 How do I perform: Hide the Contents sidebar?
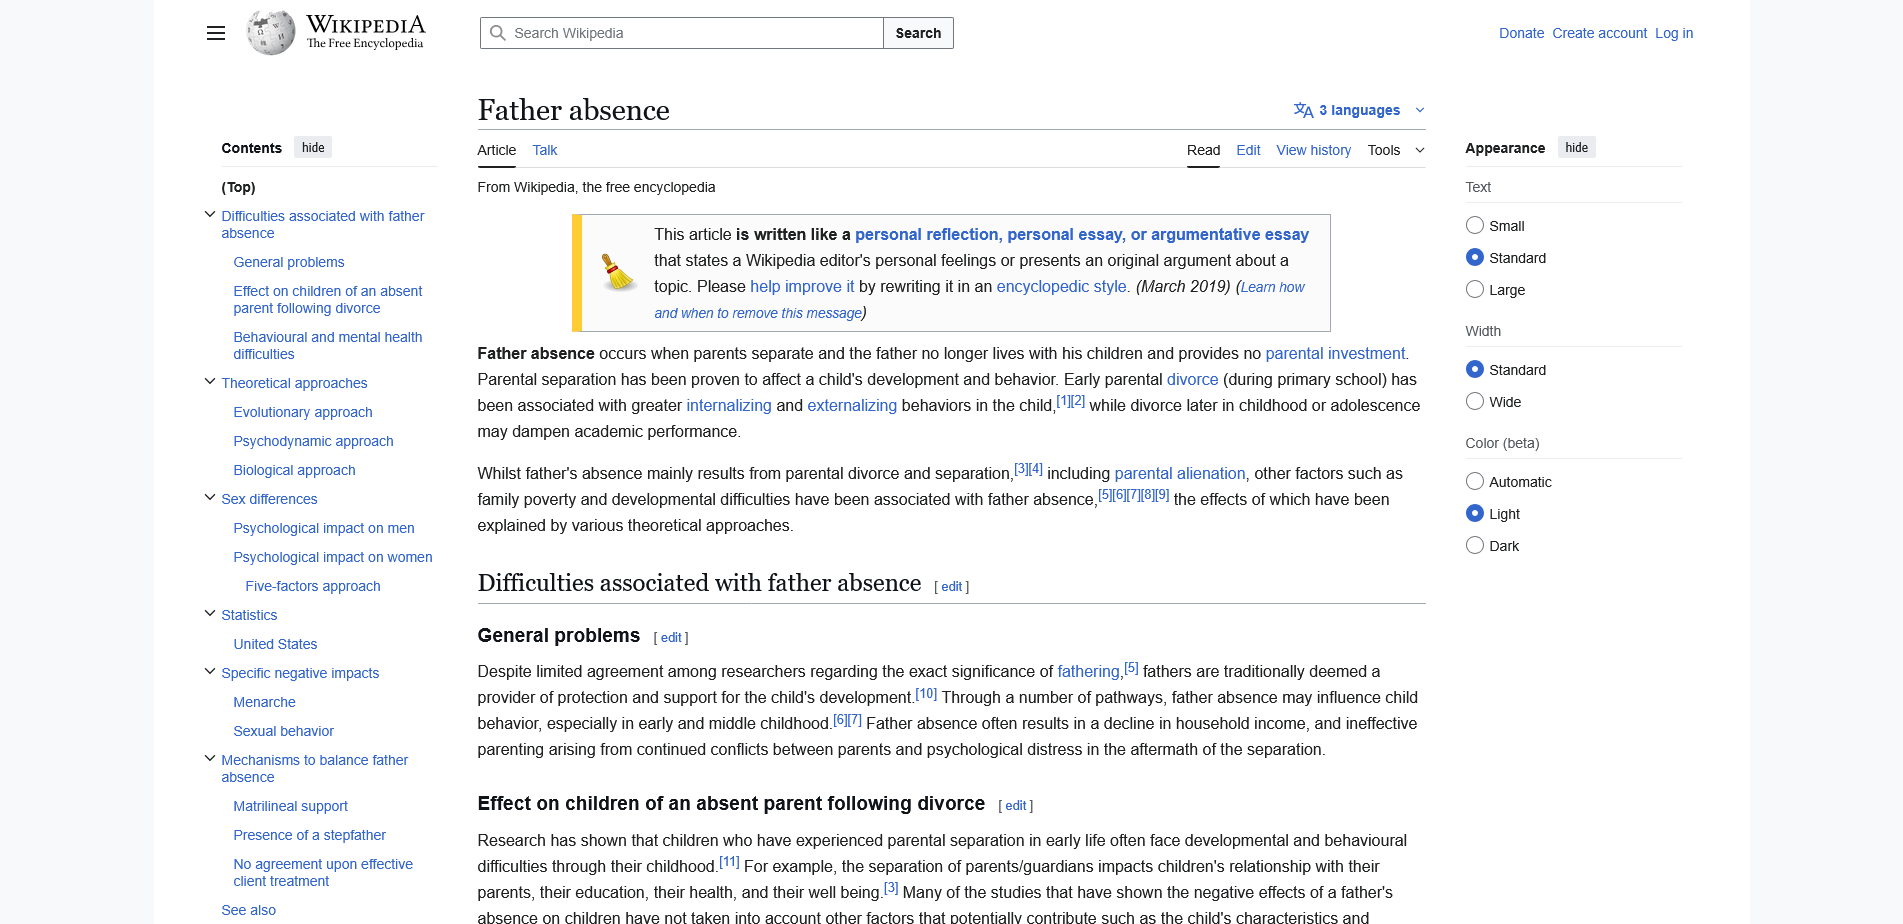coord(313,148)
